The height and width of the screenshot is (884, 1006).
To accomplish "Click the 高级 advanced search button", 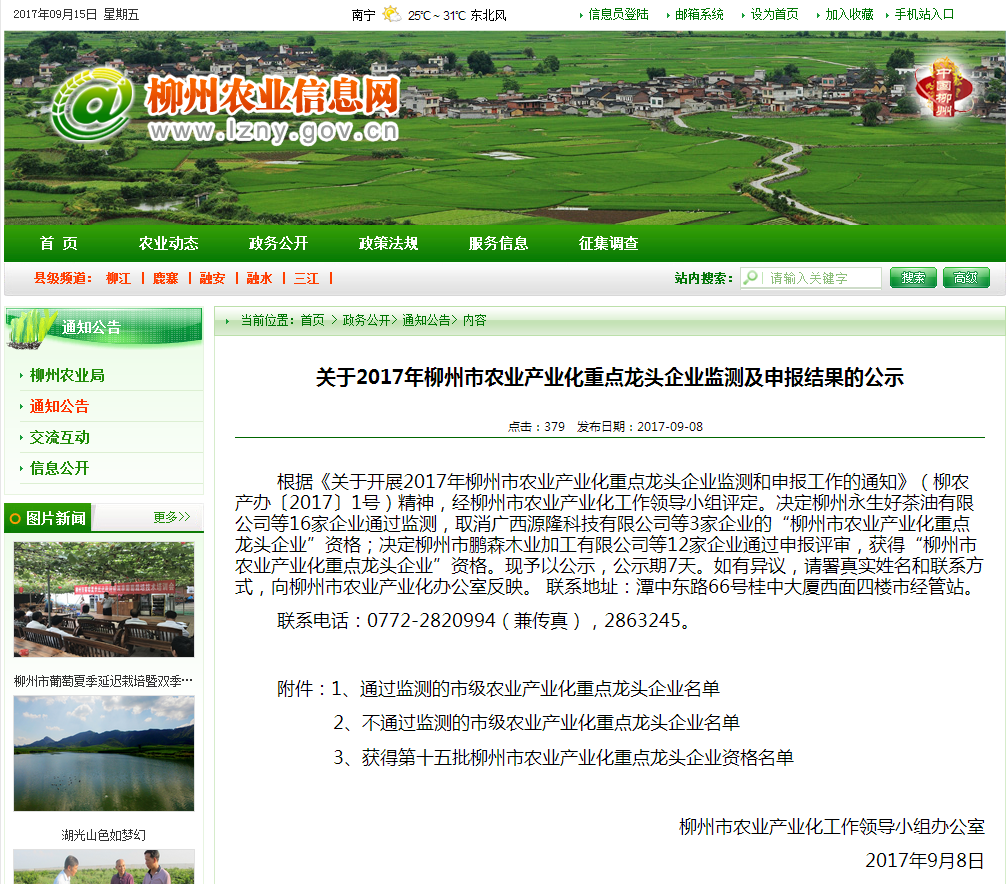I will pos(965,278).
